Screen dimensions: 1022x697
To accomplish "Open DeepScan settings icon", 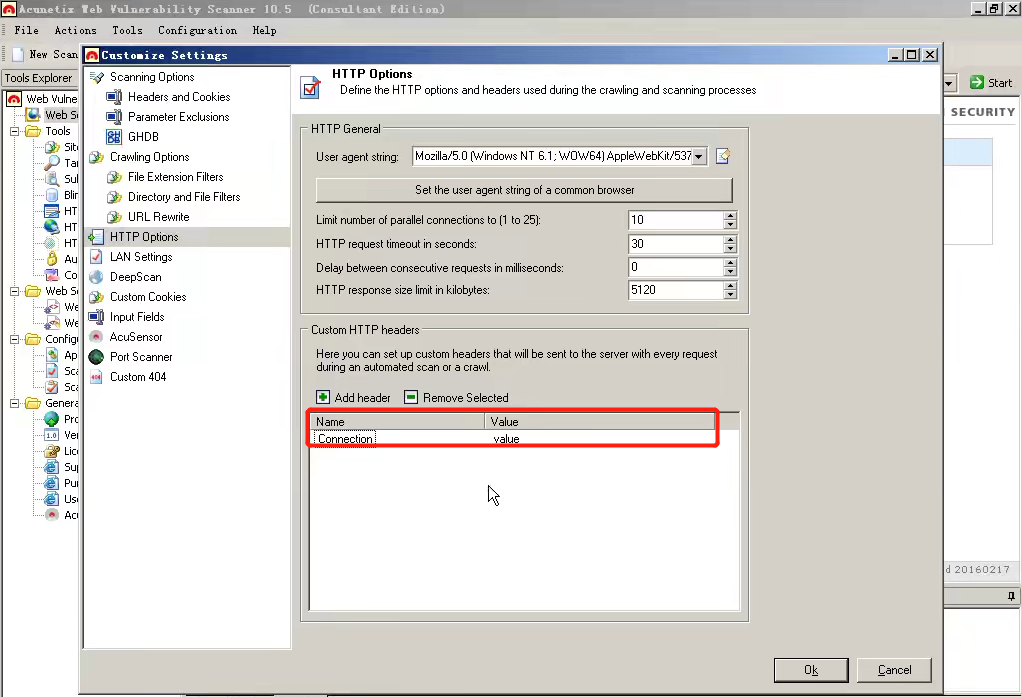I will 96,277.
